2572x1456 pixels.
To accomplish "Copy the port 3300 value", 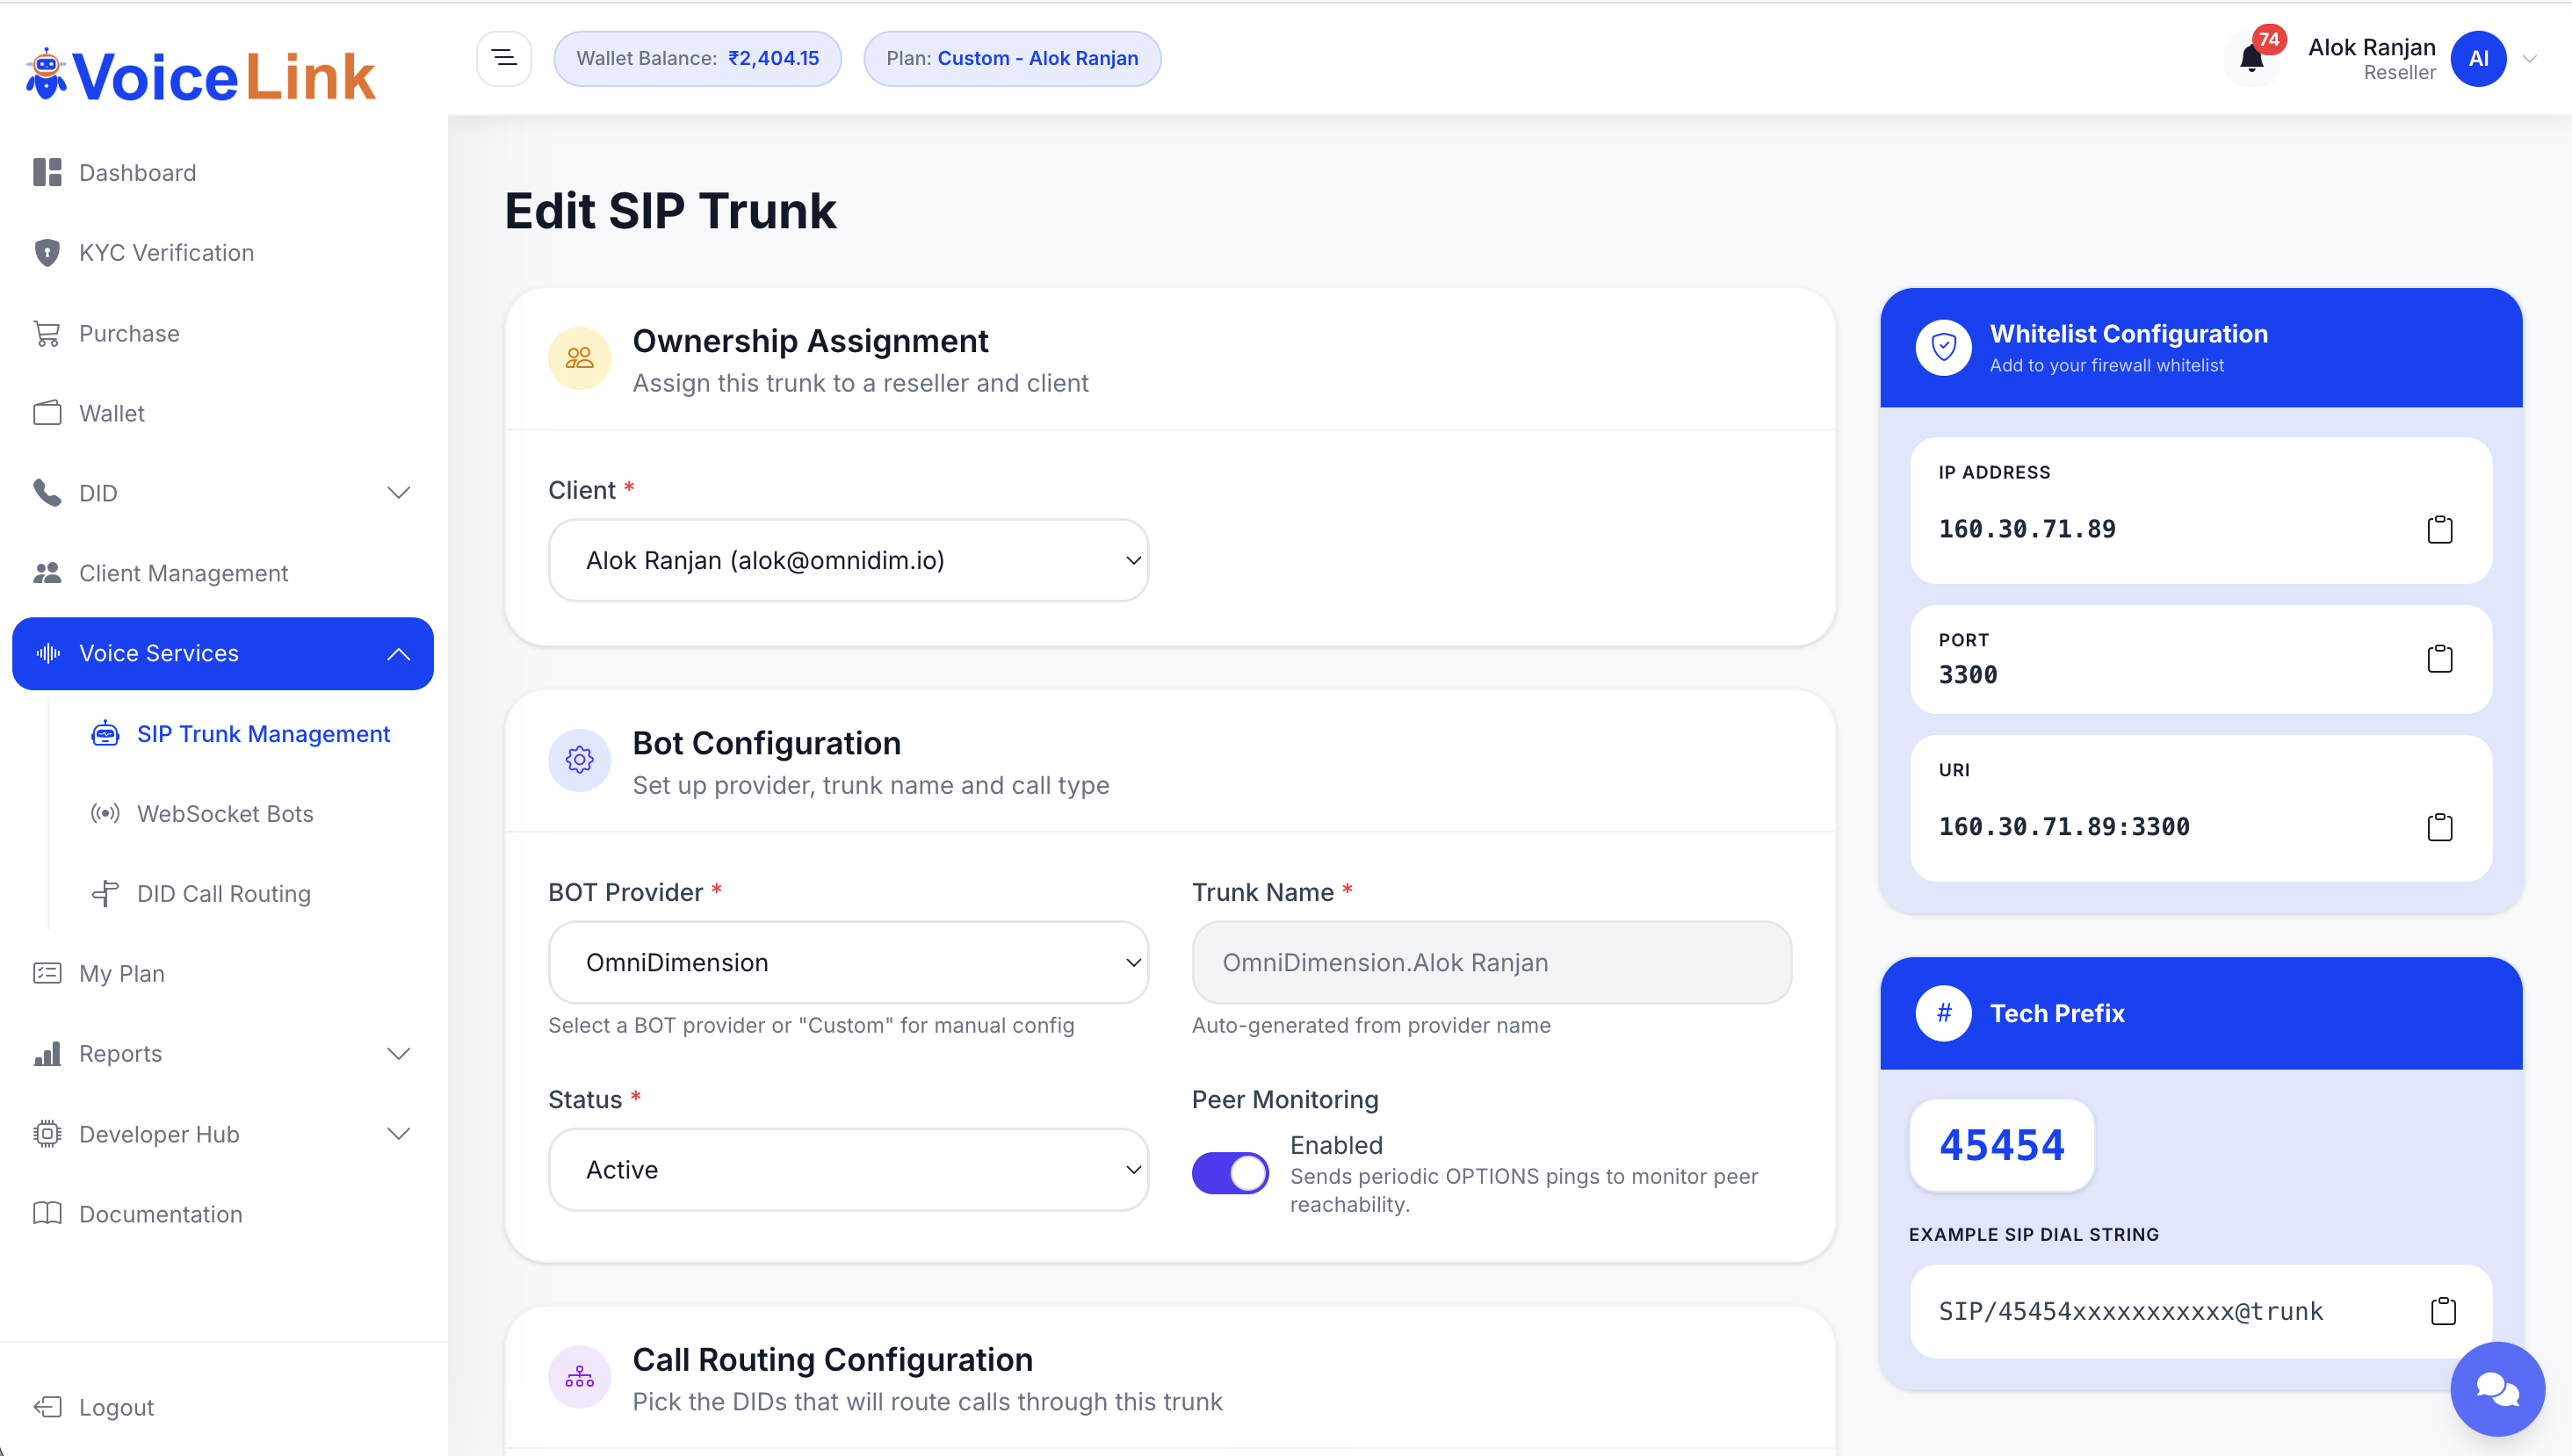I will tap(2440, 658).
